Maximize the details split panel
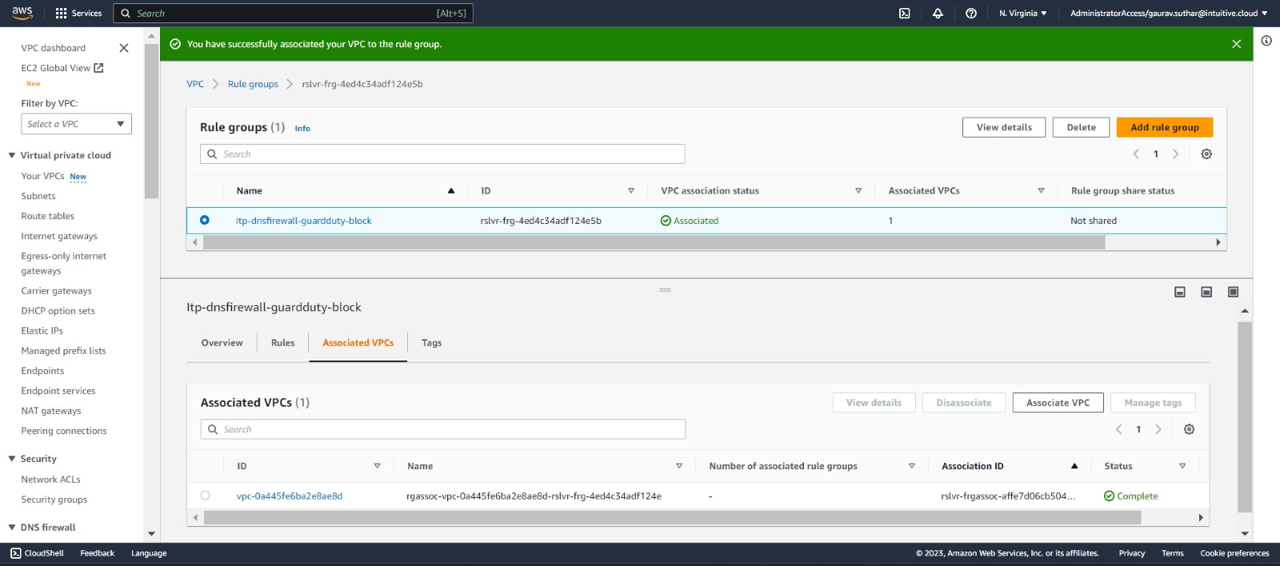The width and height of the screenshot is (1280, 566). click(1233, 292)
